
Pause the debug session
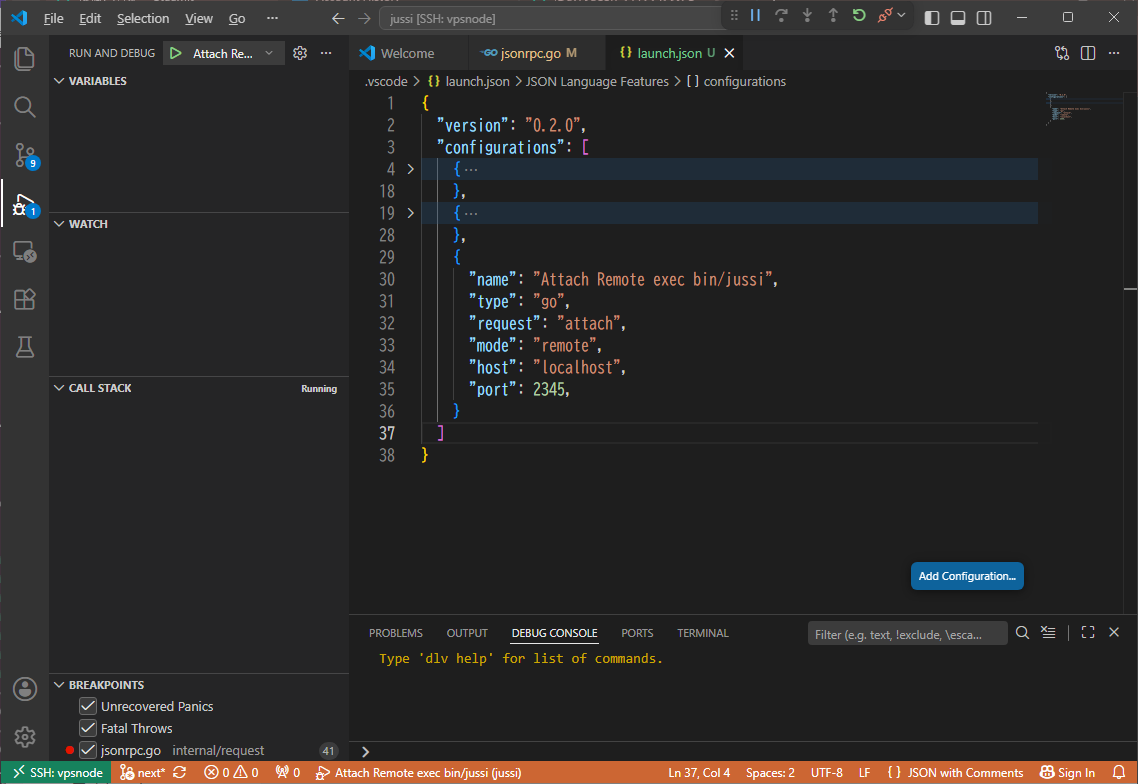pos(756,15)
